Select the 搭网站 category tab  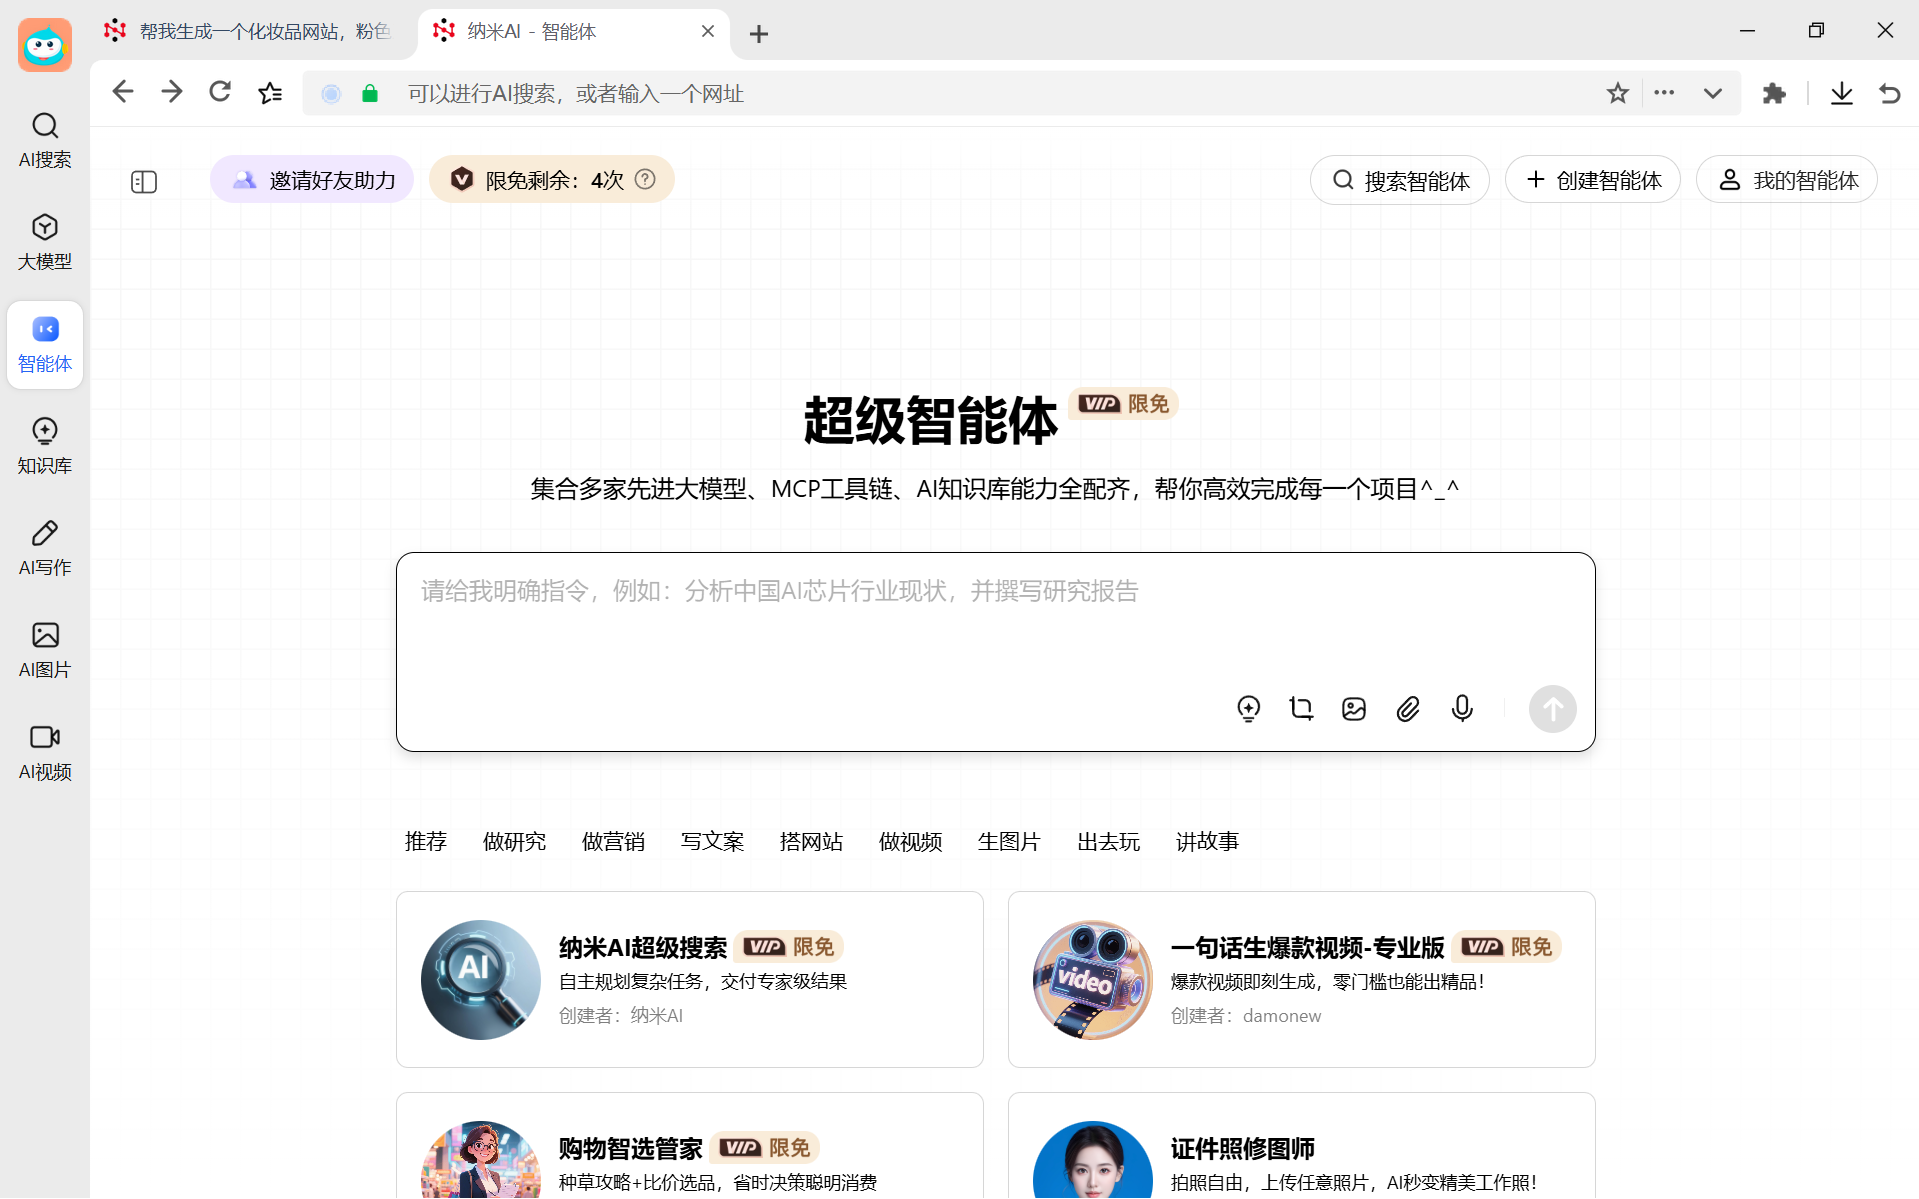click(811, 842)
